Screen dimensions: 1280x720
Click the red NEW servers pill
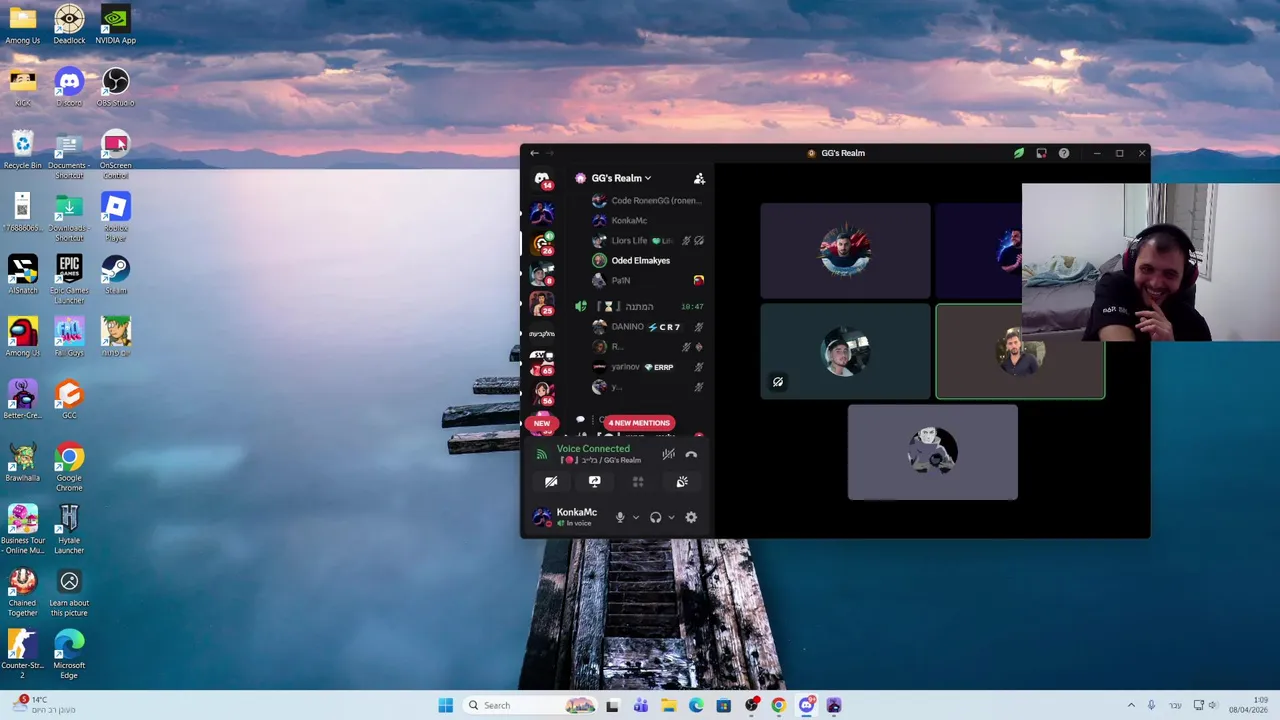[541, 423]
